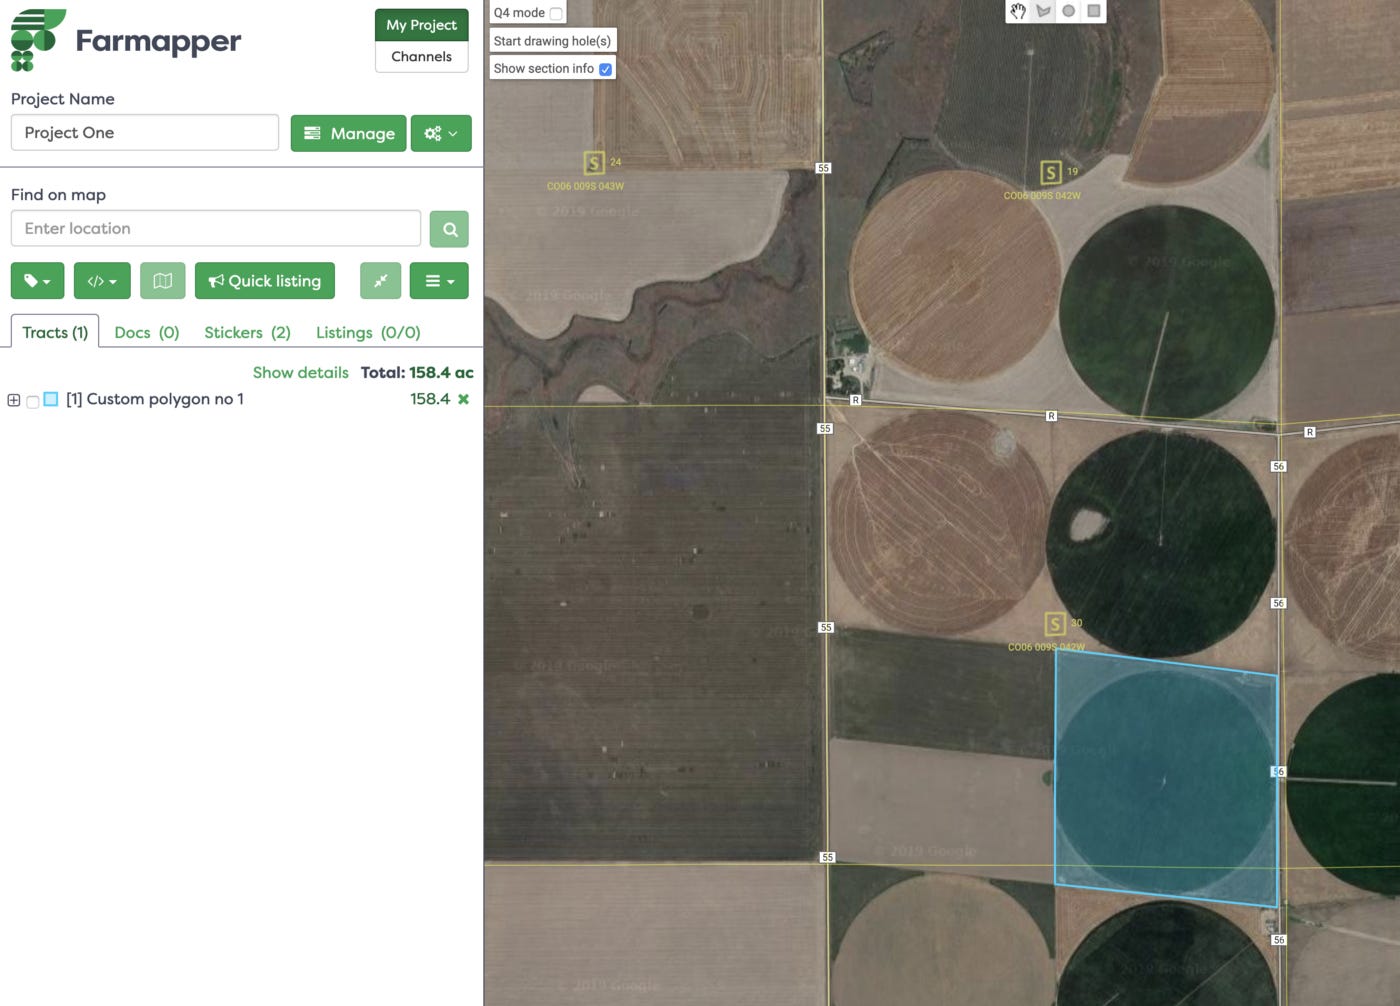Click Start drawing hole(s) button
The image size is (1400, 1006).
pyautogui.click(x=552, y=41)
